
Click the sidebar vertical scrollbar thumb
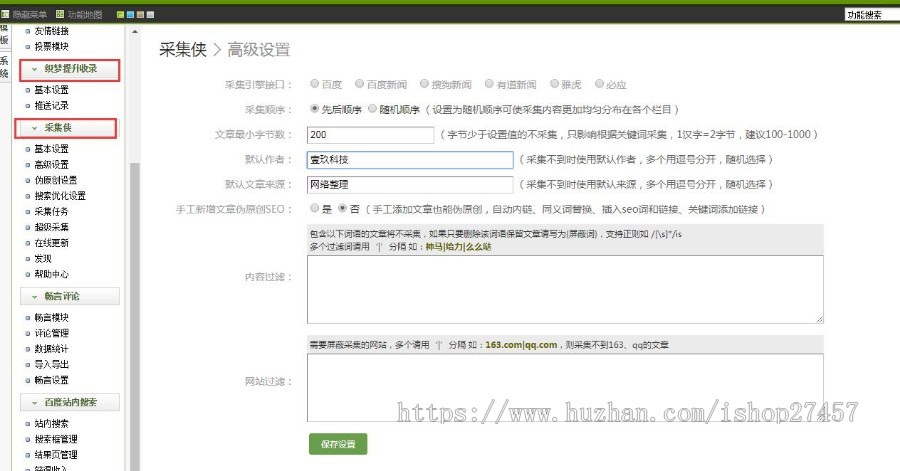coord(135,316)
